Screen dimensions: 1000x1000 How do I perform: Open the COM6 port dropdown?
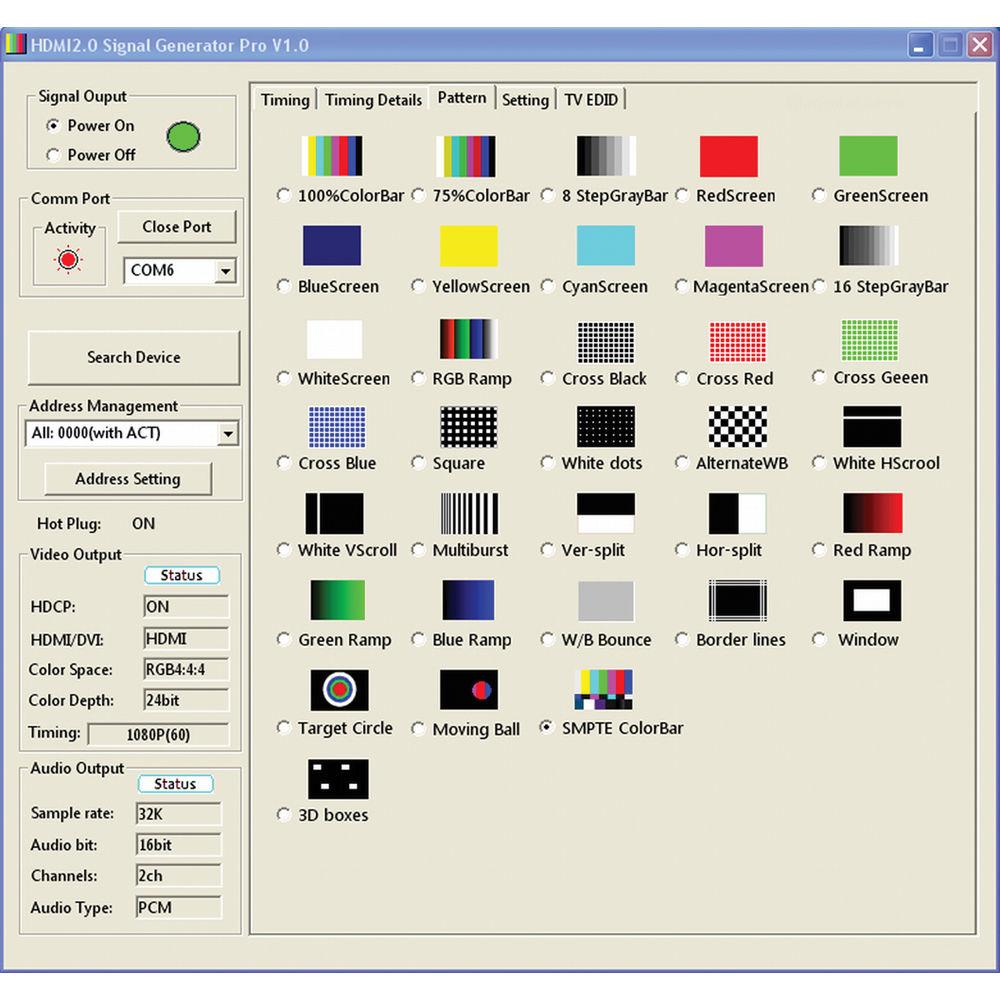(226, 271)
